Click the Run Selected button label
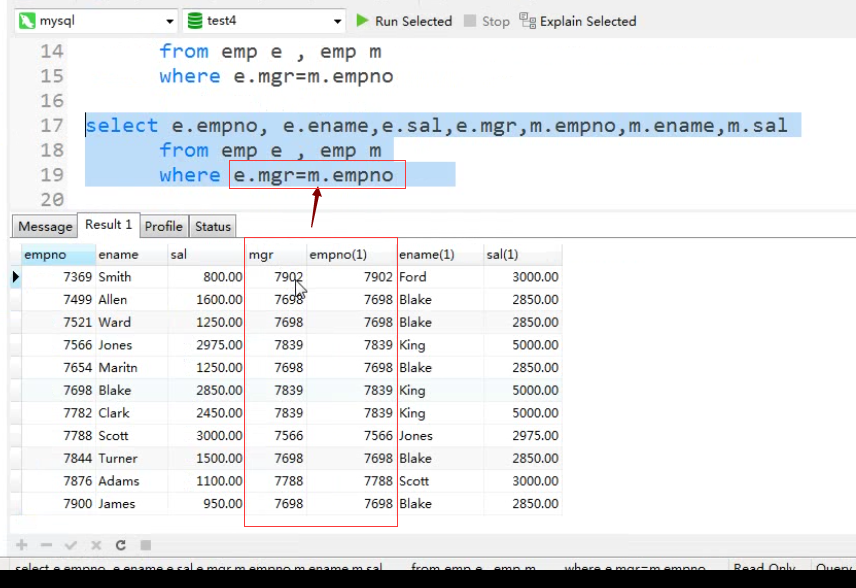Viewport: 856px width, 588px height. pos(413,21)
